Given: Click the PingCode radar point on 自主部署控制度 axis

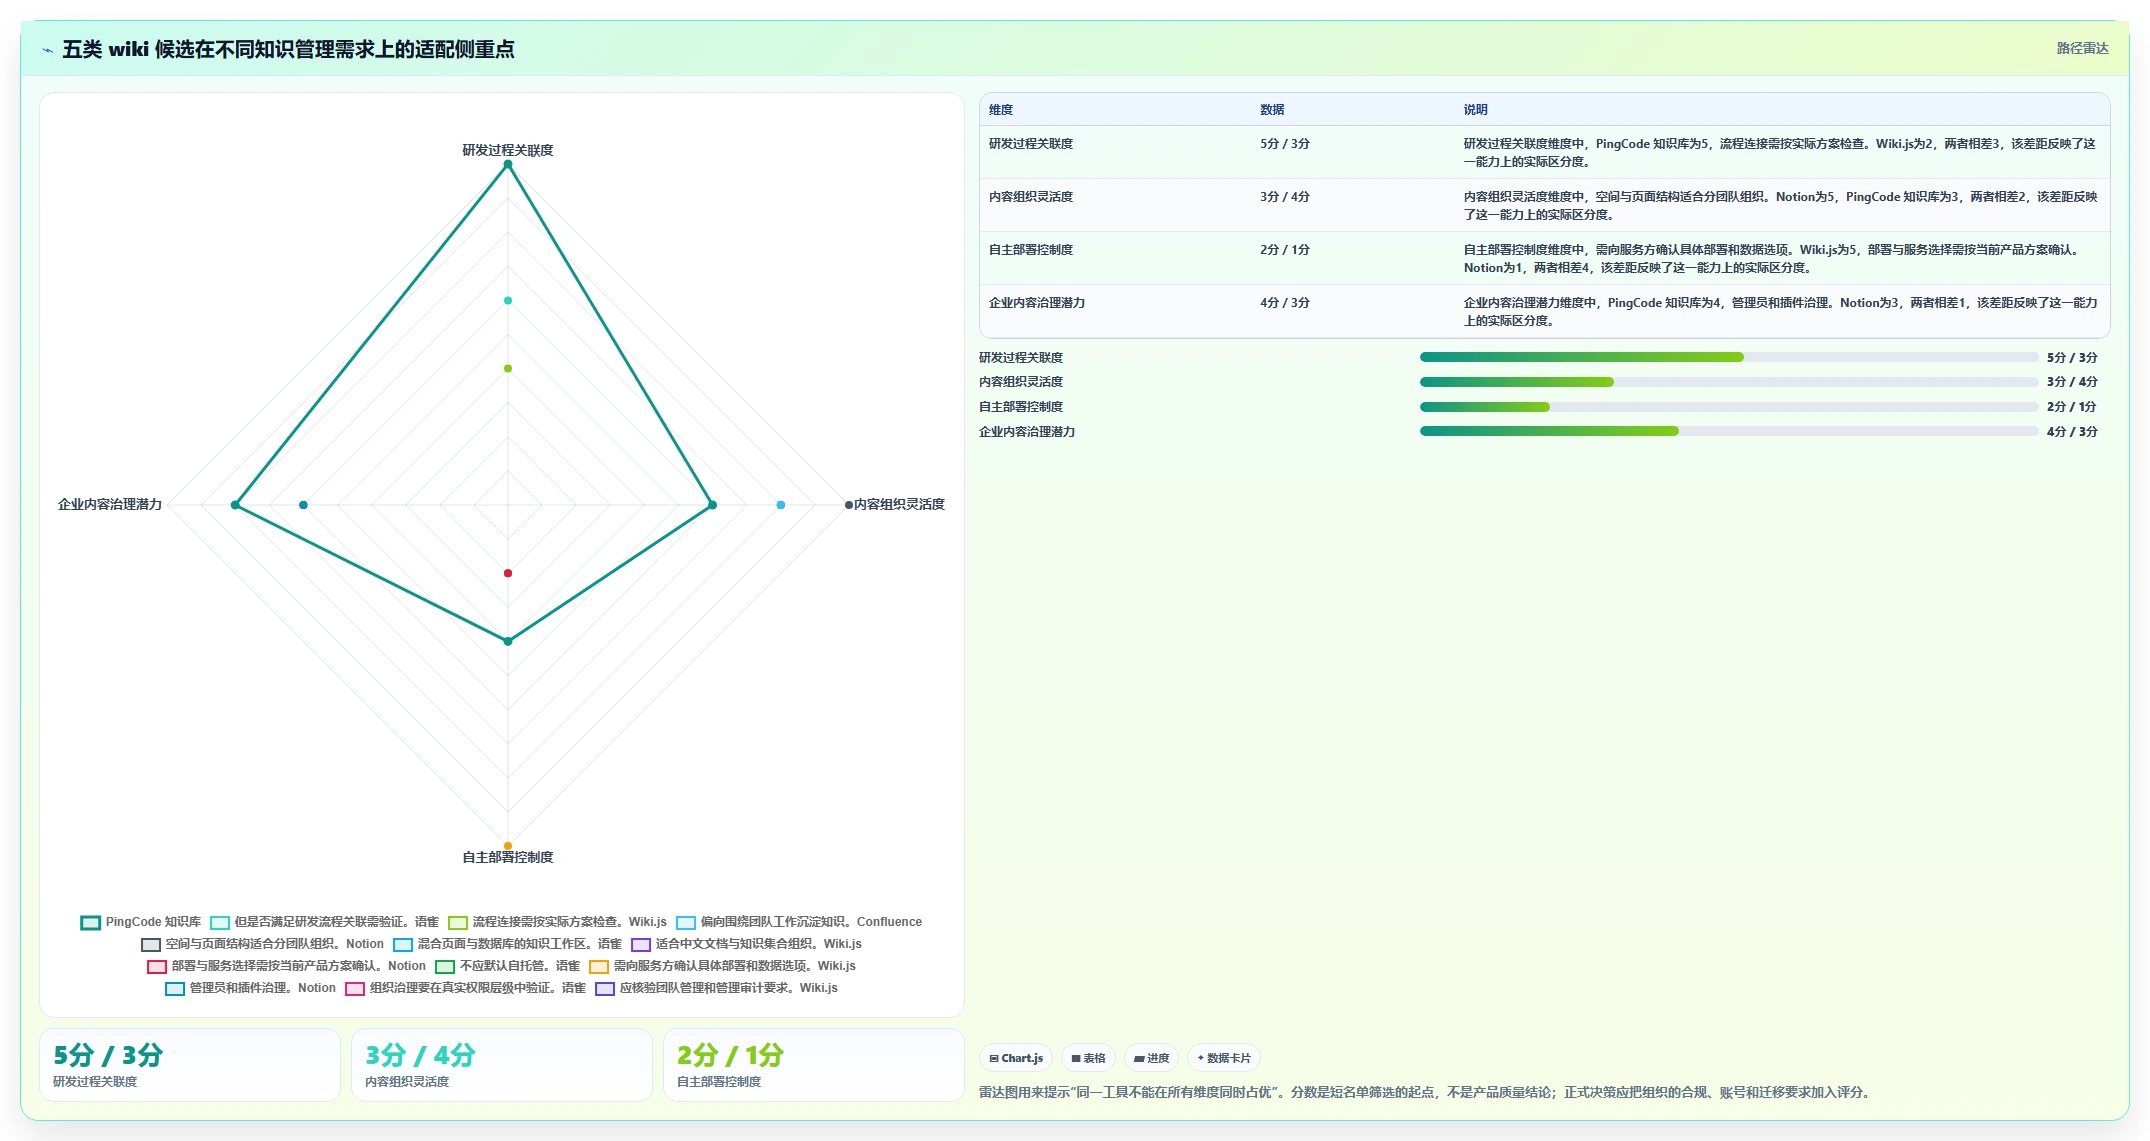Looking at the screenshot, I should point(508,641).
